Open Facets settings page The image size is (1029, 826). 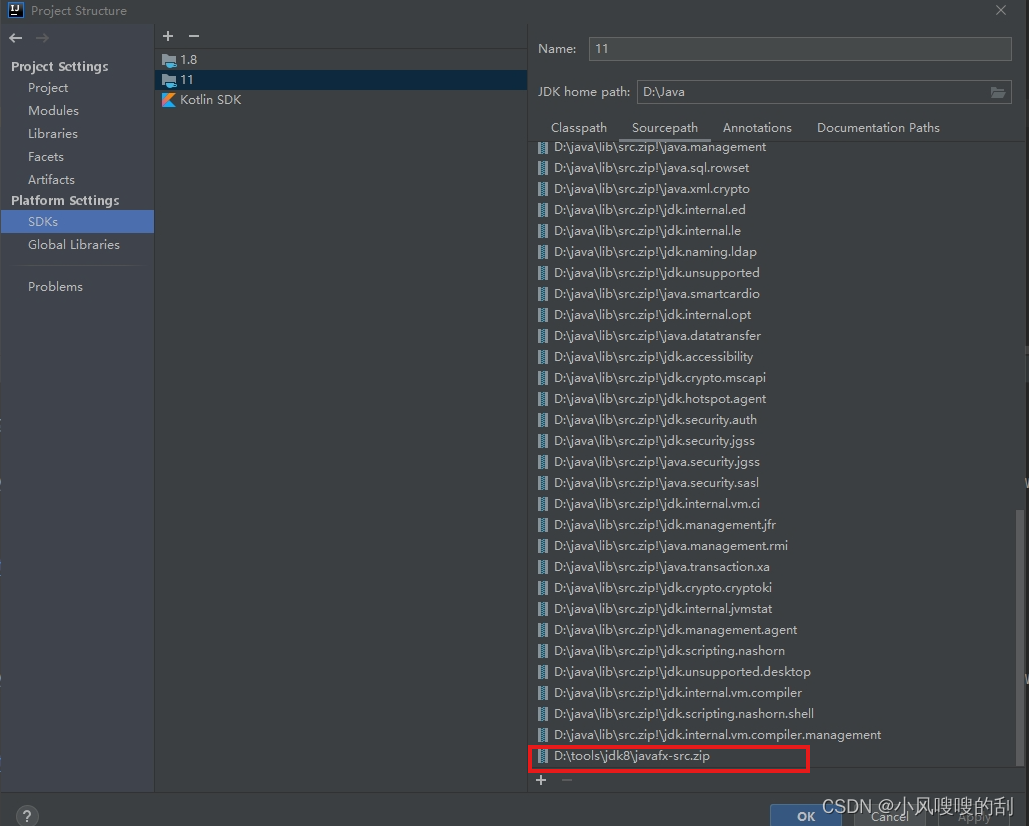pos(46,157)
